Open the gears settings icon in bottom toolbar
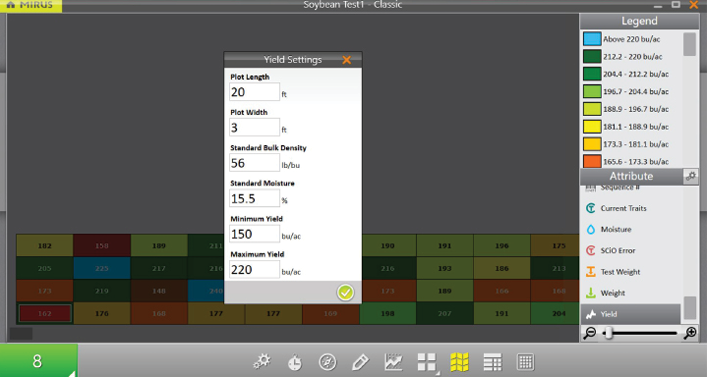 pyautogui.click(x=262, y=362)
